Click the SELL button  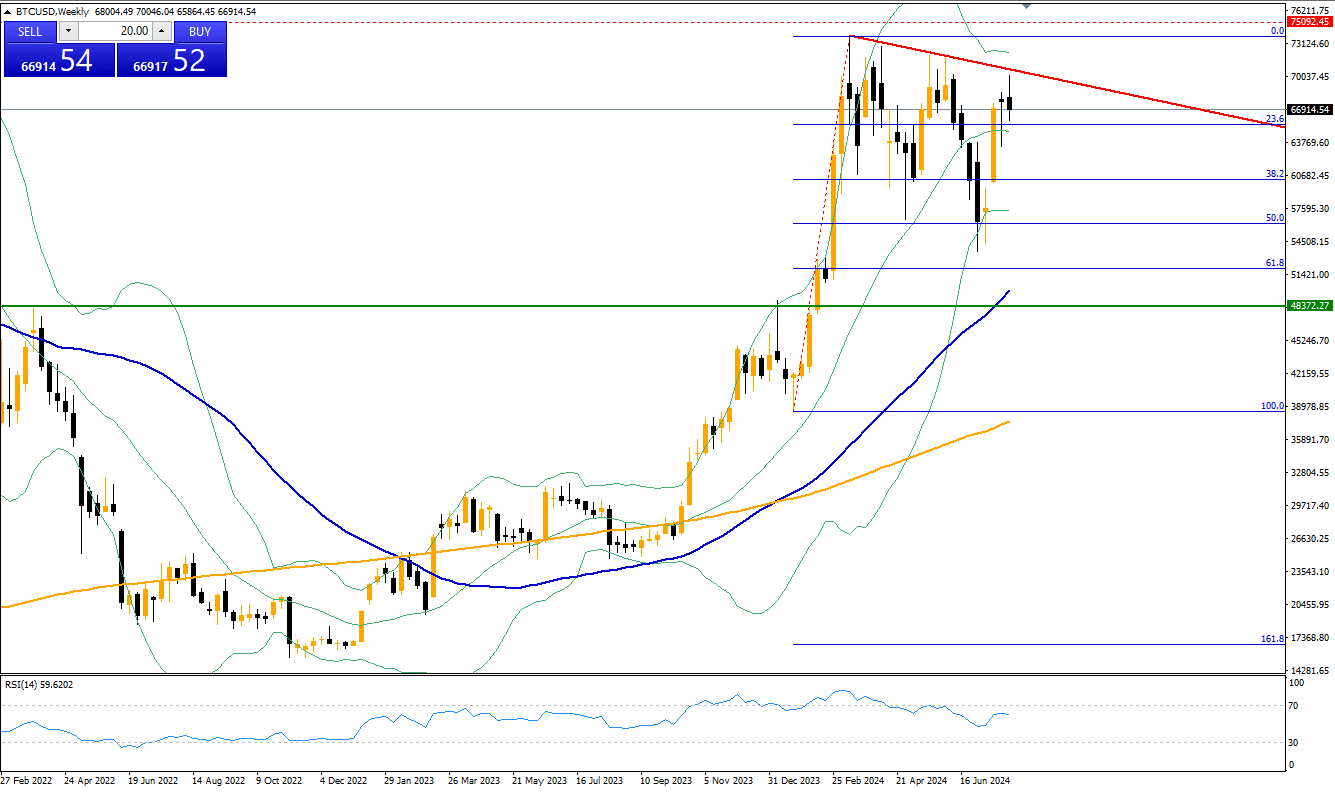point(30,31)
